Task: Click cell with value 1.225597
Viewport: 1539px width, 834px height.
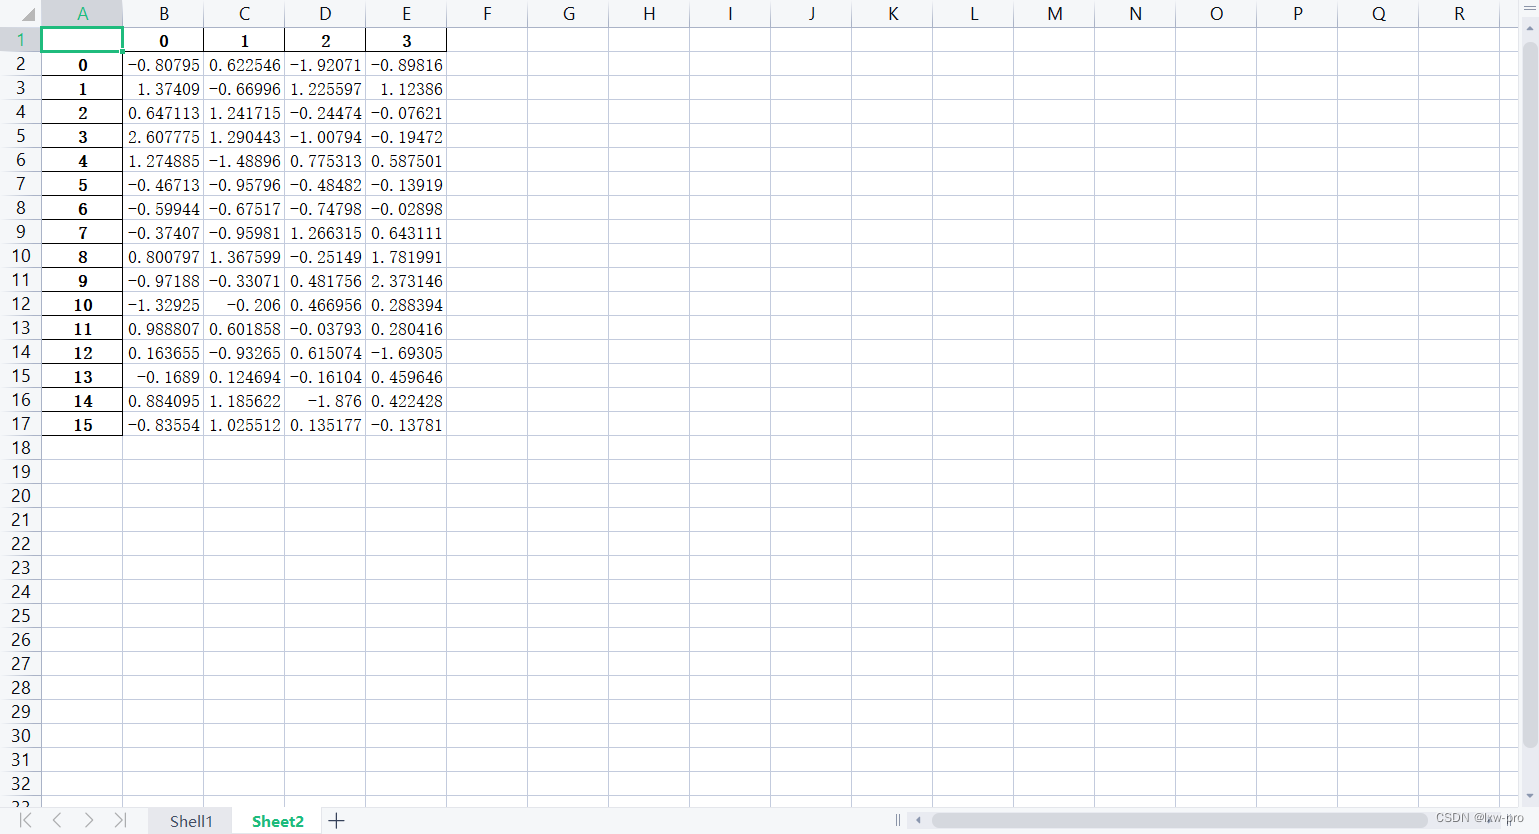Action: coord(325,88)
